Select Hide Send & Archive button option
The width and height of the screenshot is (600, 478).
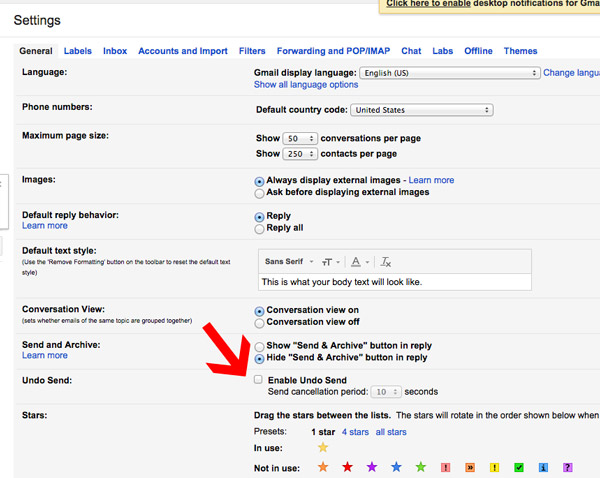coord(259,359)
